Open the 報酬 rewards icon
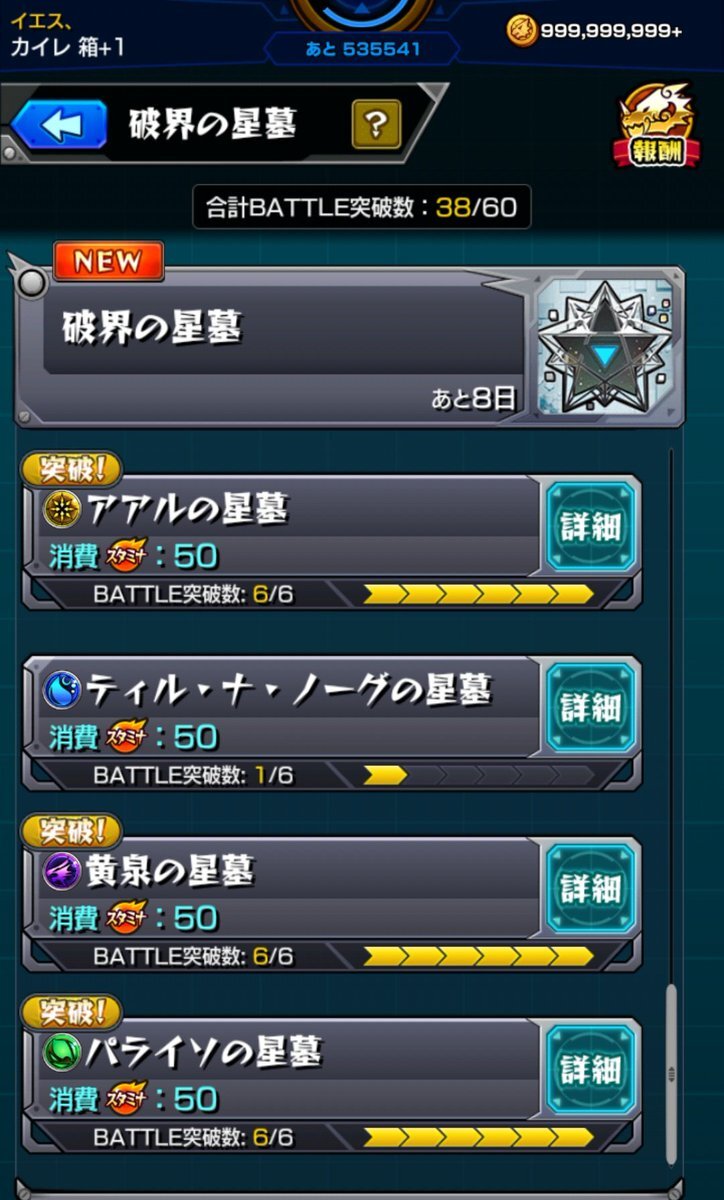The height and width of the screenshot is (1200, 724). (x=656, y=125)
